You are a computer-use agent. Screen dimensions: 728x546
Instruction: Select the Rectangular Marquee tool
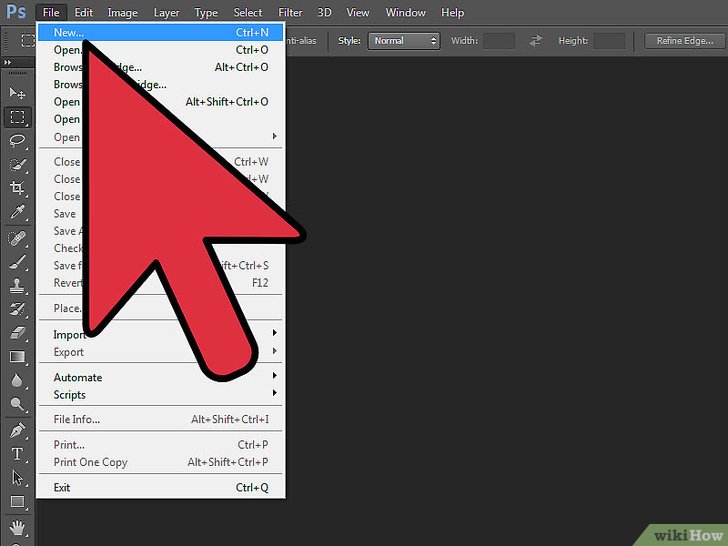17,117
